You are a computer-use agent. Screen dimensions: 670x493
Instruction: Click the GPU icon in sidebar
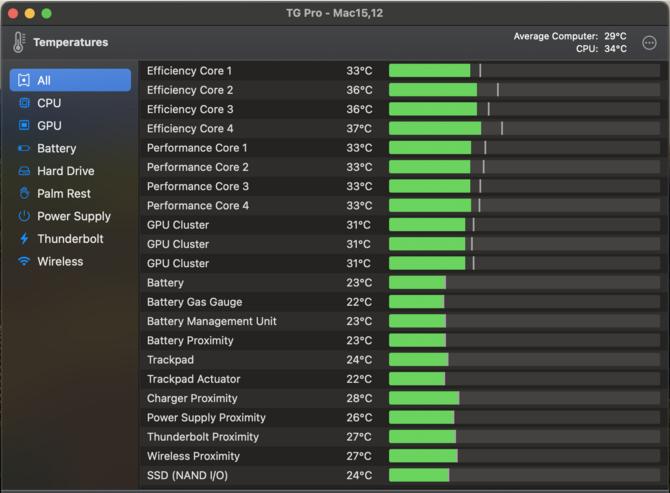coord(24,126)
